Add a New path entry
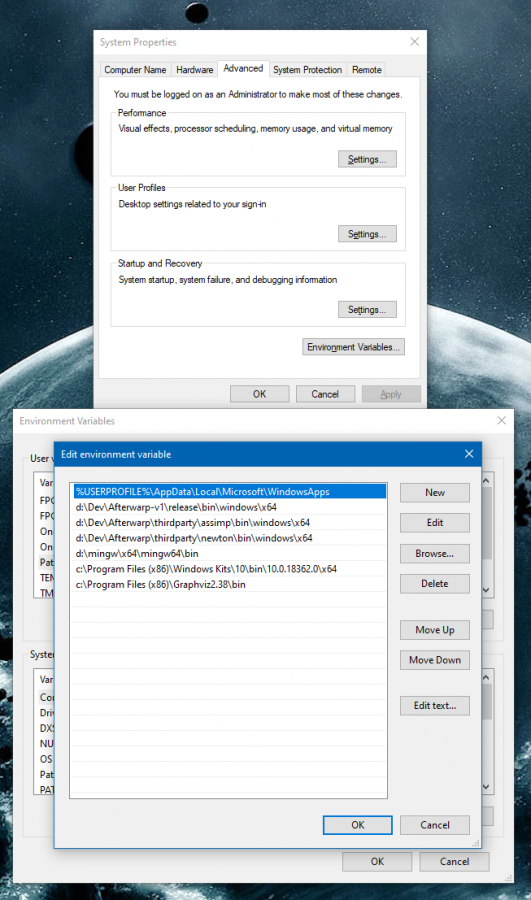The width and height of the screenshot is (531, 900). tap(435, 492)
